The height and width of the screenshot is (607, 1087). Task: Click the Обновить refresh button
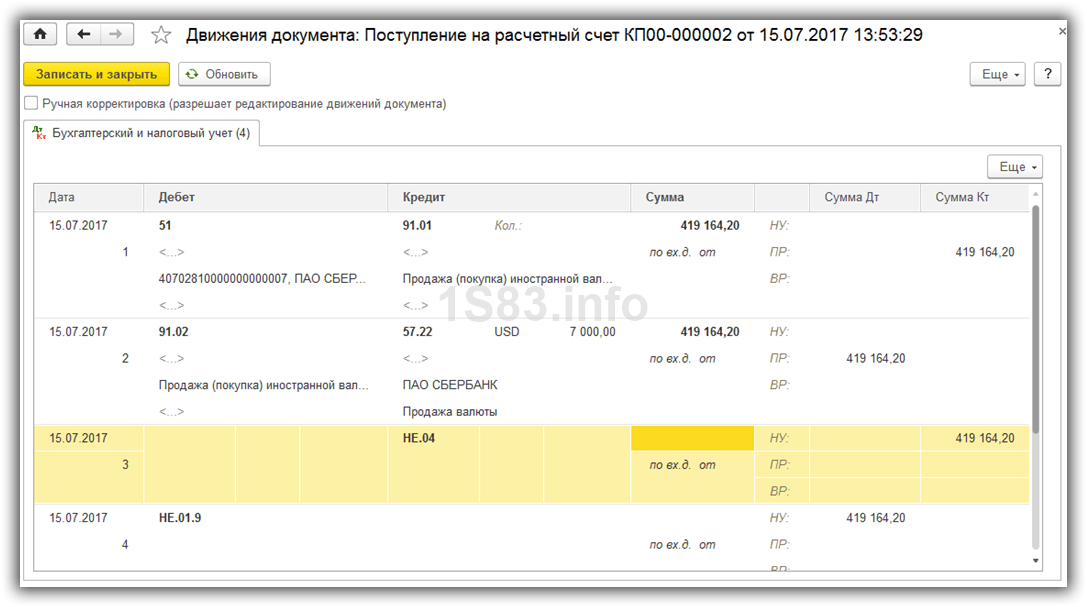224,74
